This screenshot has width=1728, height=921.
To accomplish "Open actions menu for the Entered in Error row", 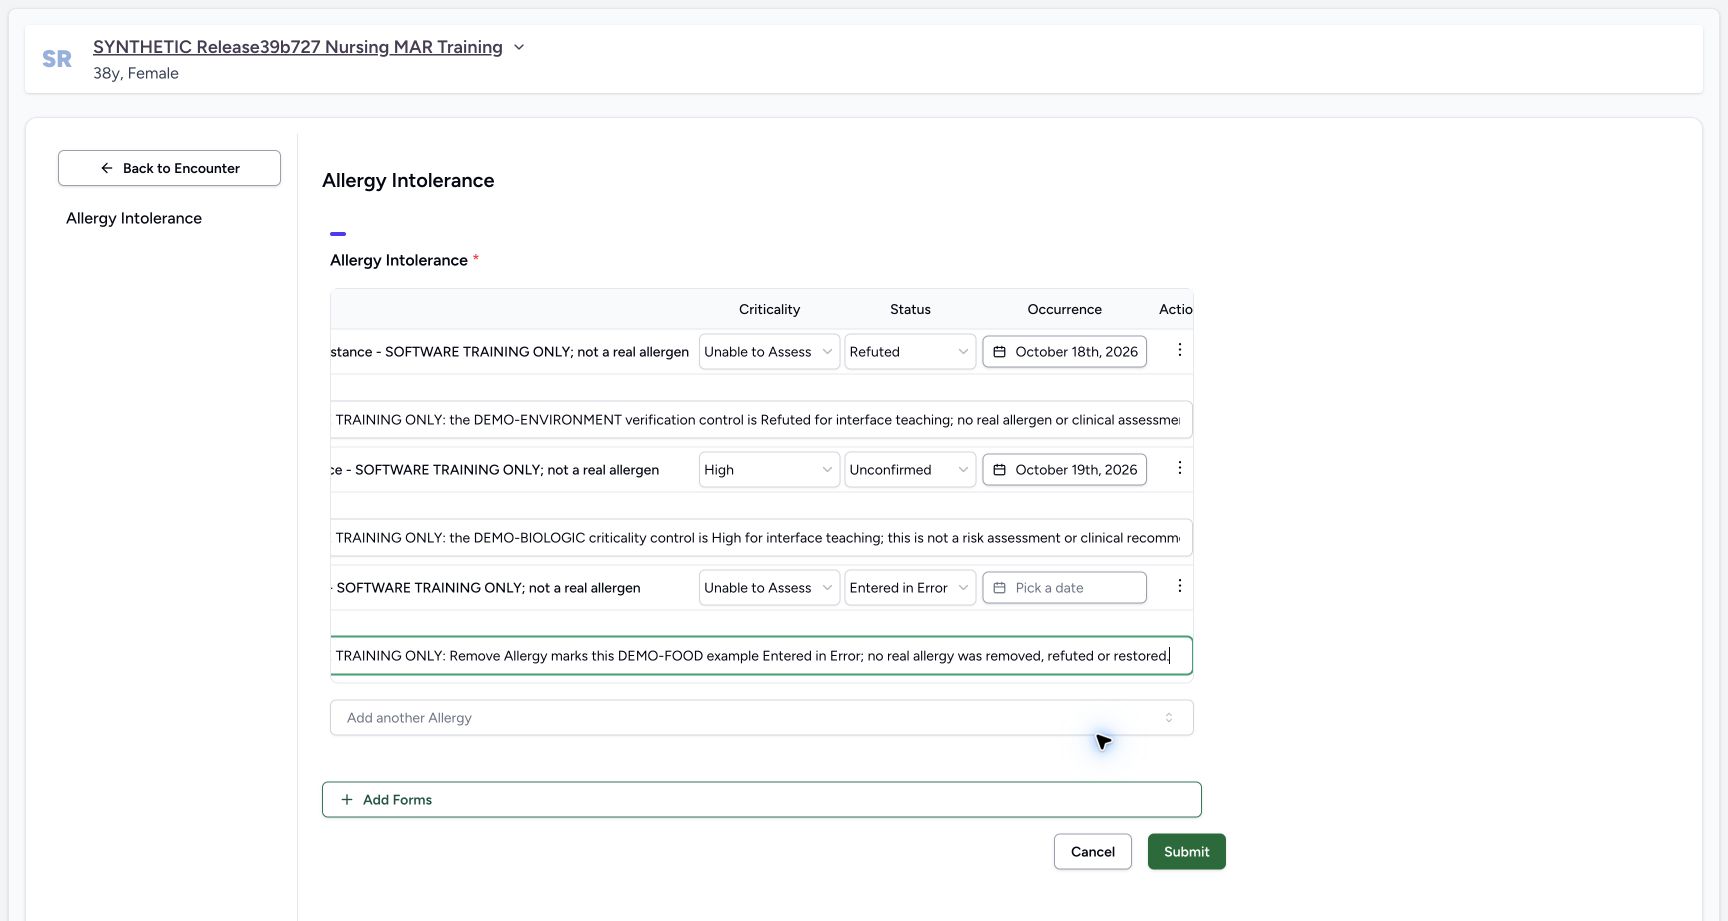I will pos(1179,586).
